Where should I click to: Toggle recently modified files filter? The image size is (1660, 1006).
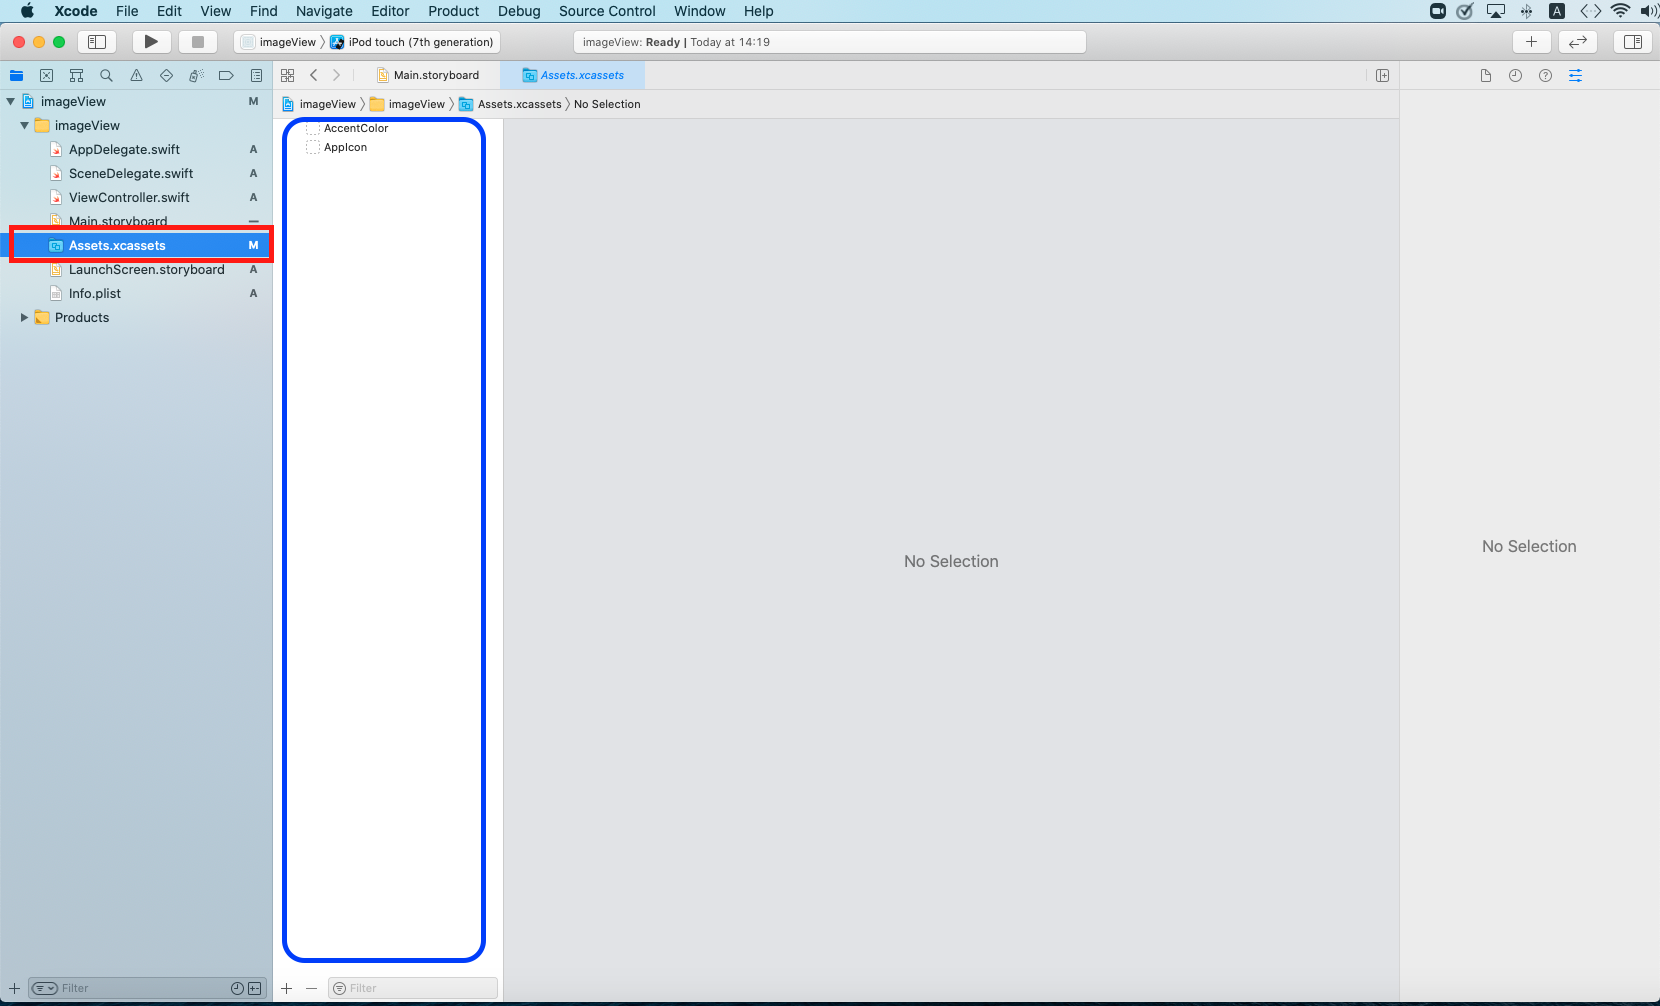pos(237,988)
